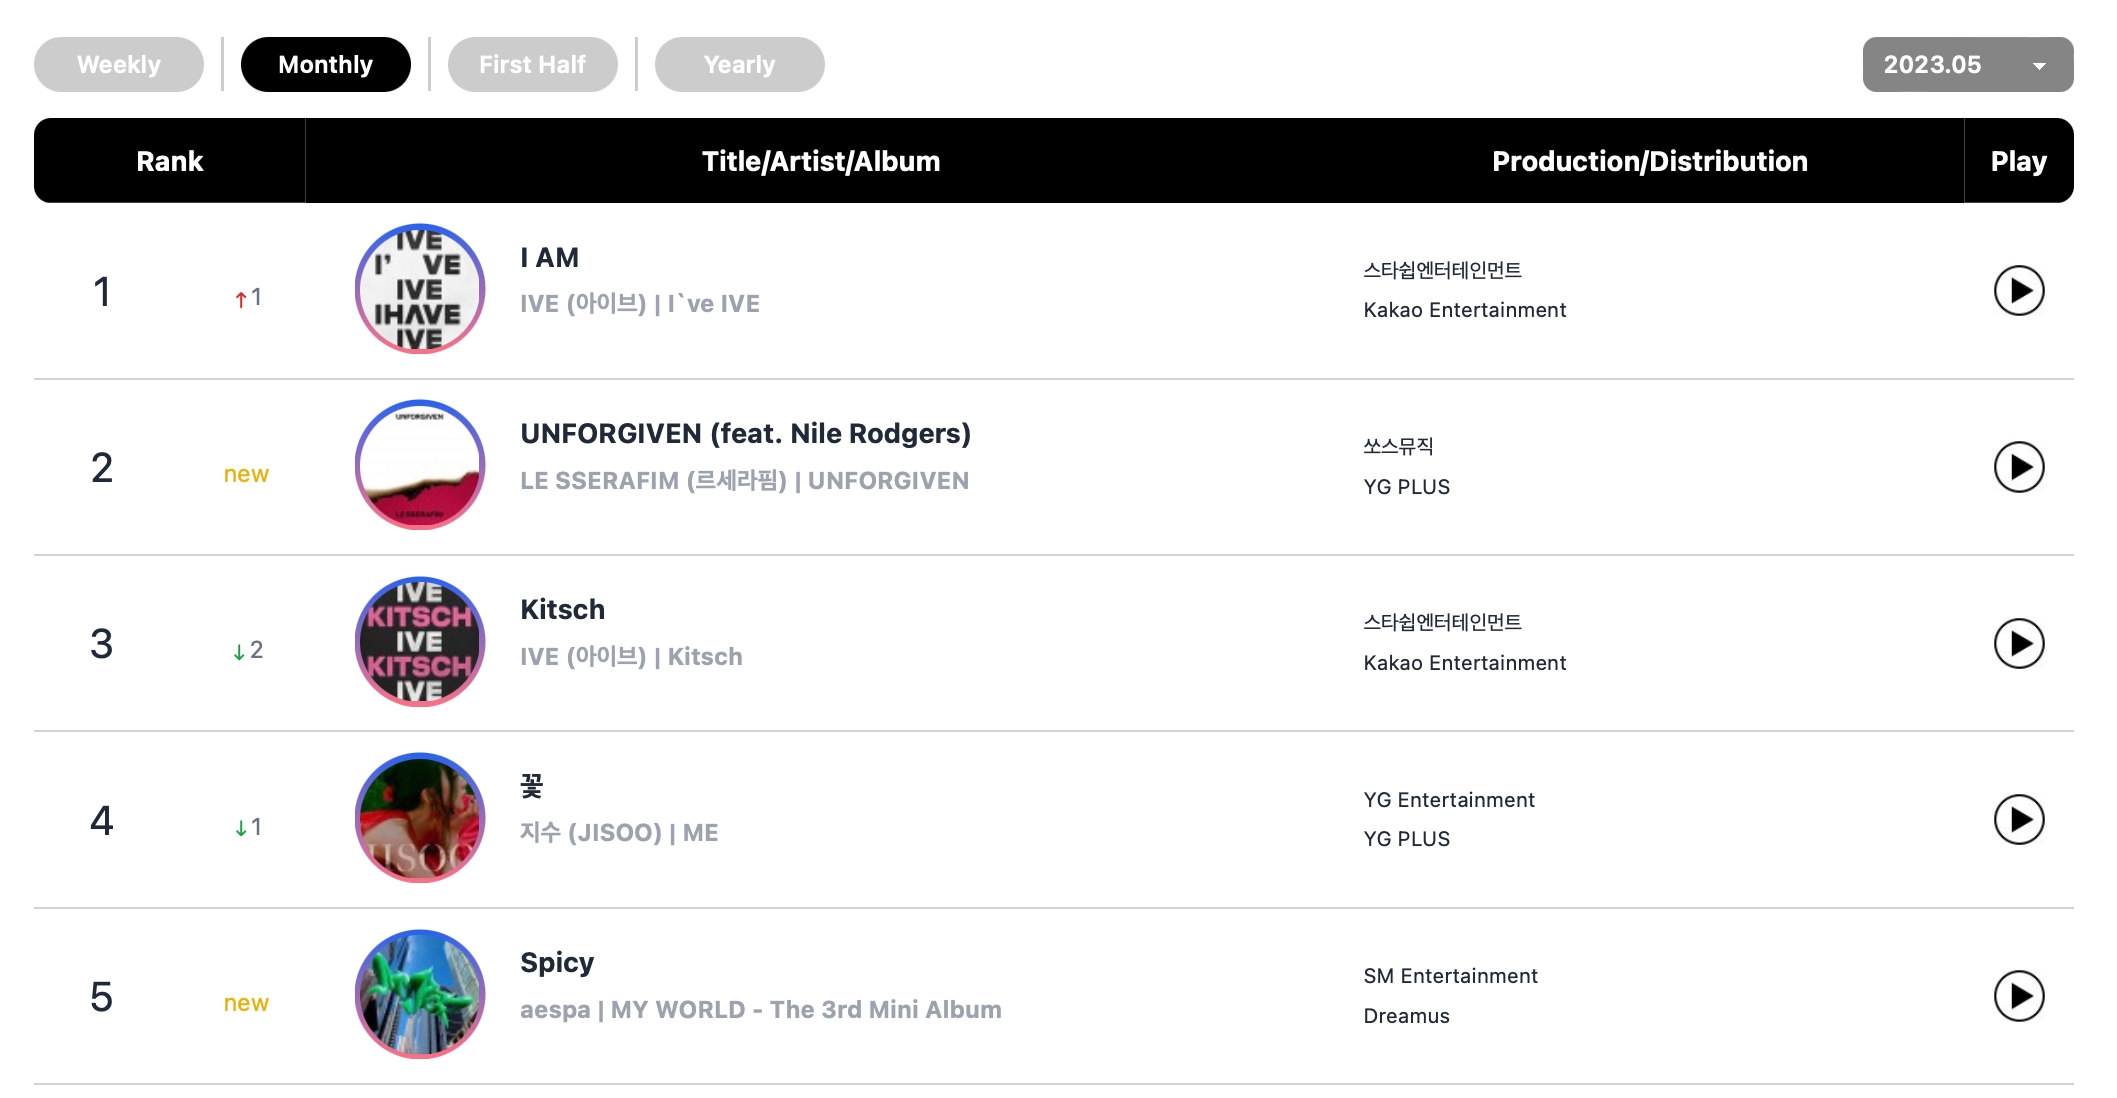Switch to the Weekly chart tab

pos(119,65)
